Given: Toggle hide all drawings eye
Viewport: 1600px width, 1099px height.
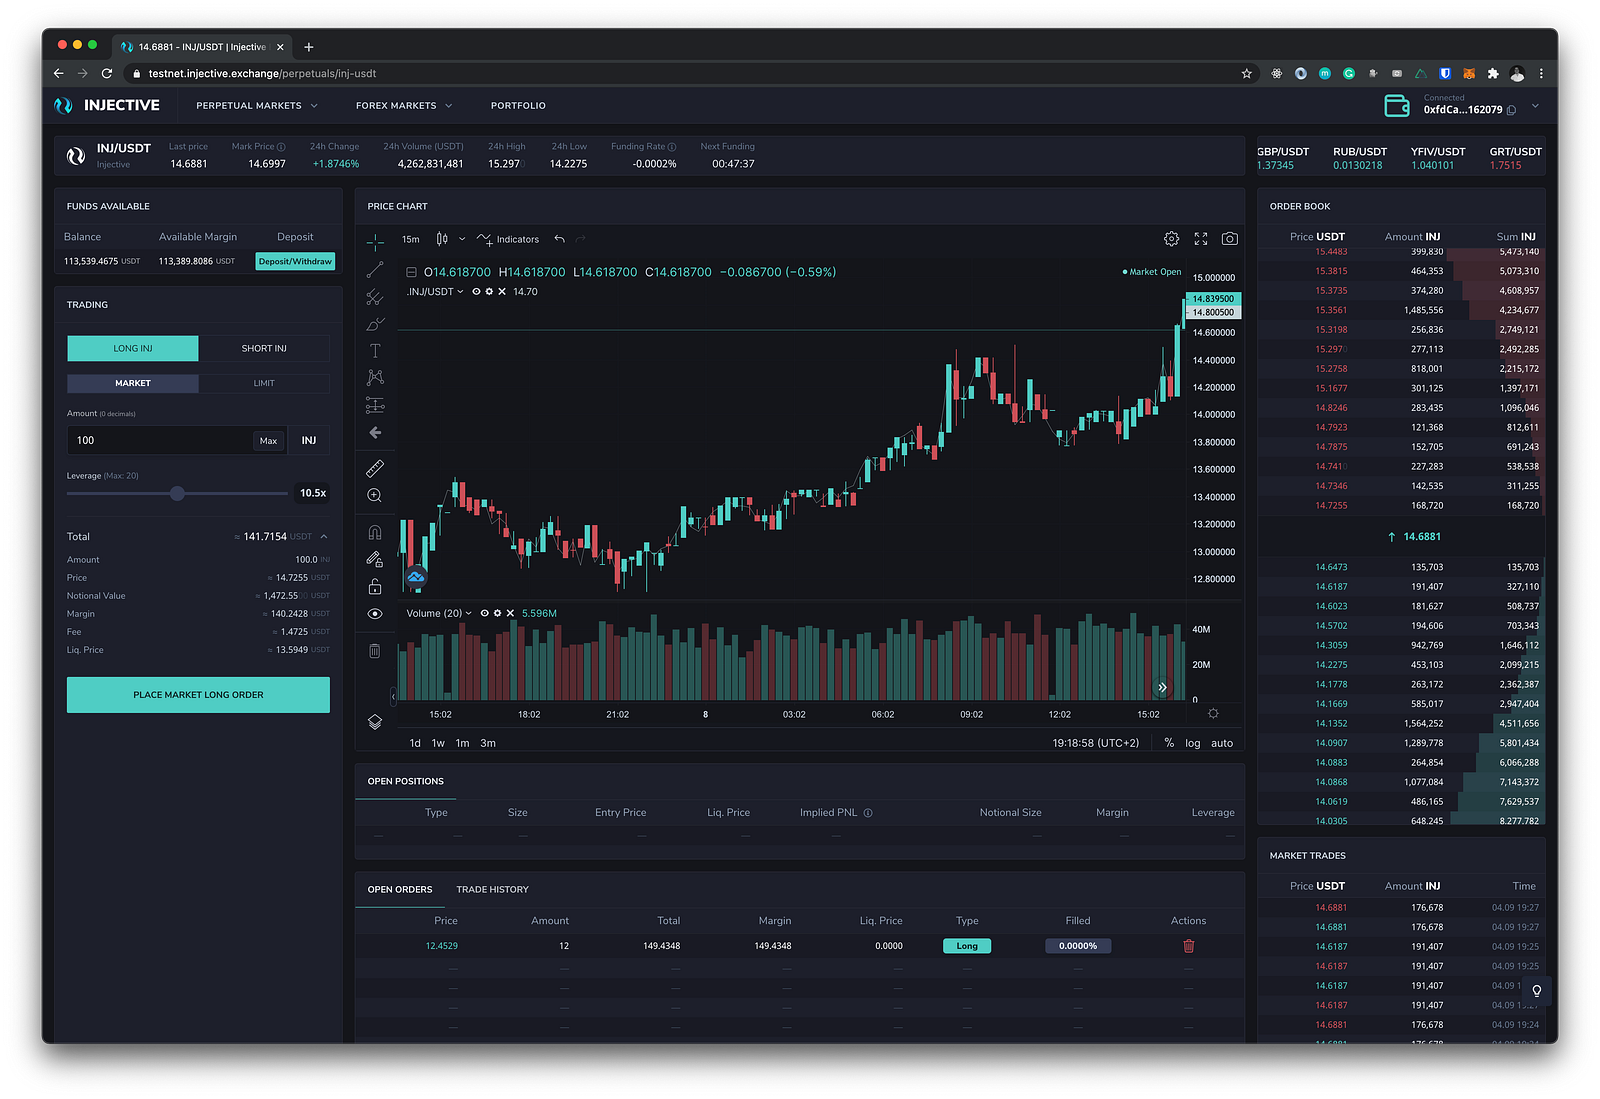Looking at the screenshot, I should (x=375, y=614).
